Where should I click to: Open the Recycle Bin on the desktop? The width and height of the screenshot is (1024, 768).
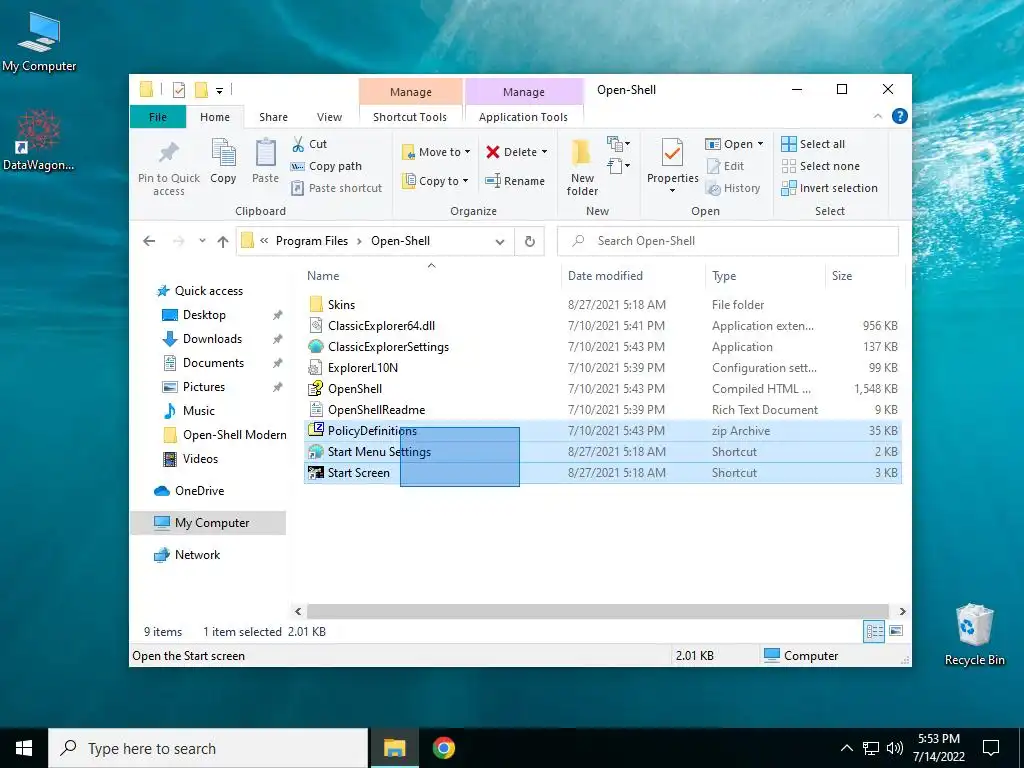pos(974,635)
